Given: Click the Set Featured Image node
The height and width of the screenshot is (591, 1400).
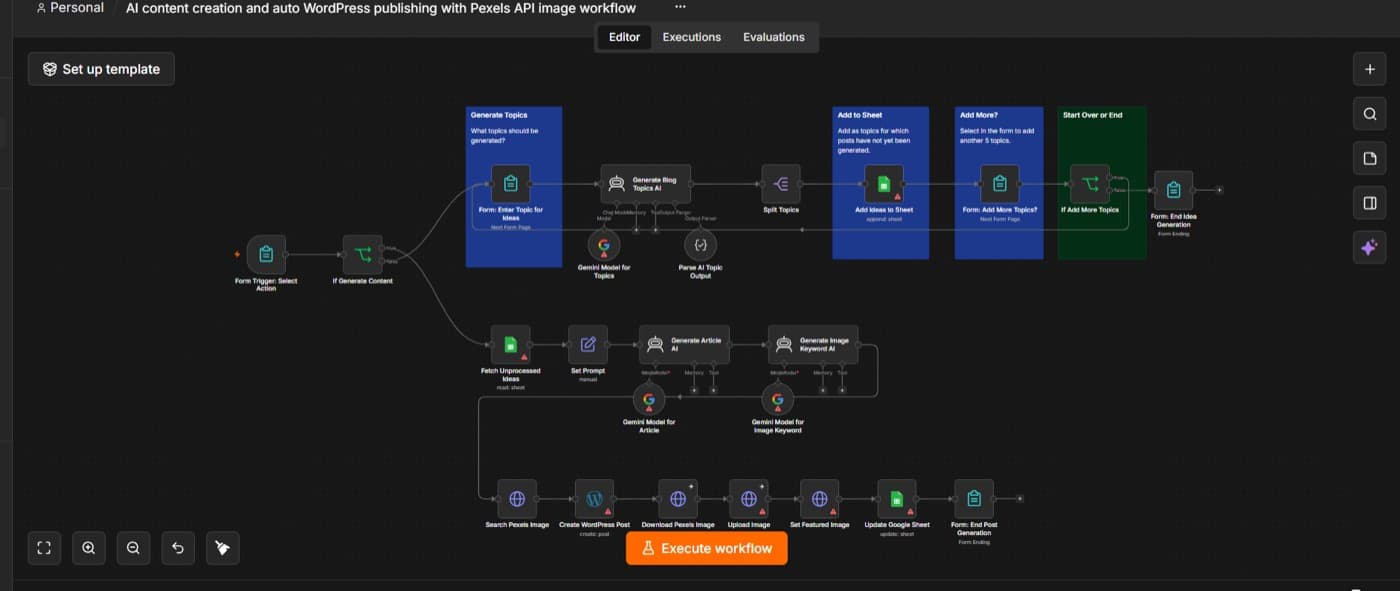Looking at the screenshot, I should [820, 499].
